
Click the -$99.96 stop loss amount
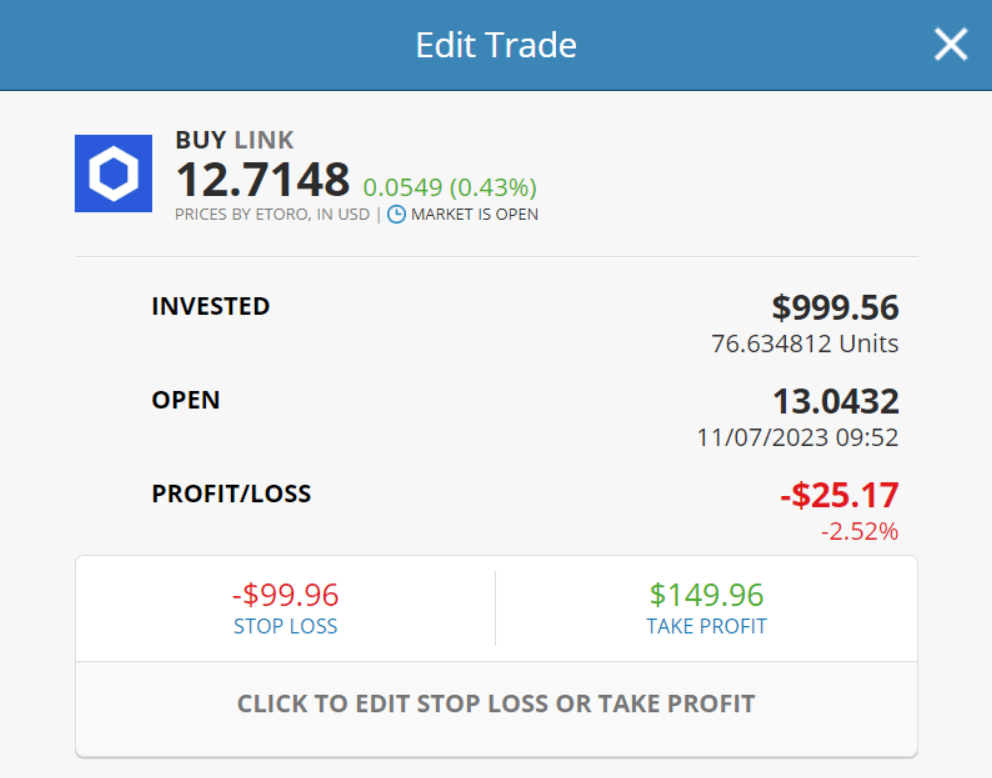click(x=285, y=595)
